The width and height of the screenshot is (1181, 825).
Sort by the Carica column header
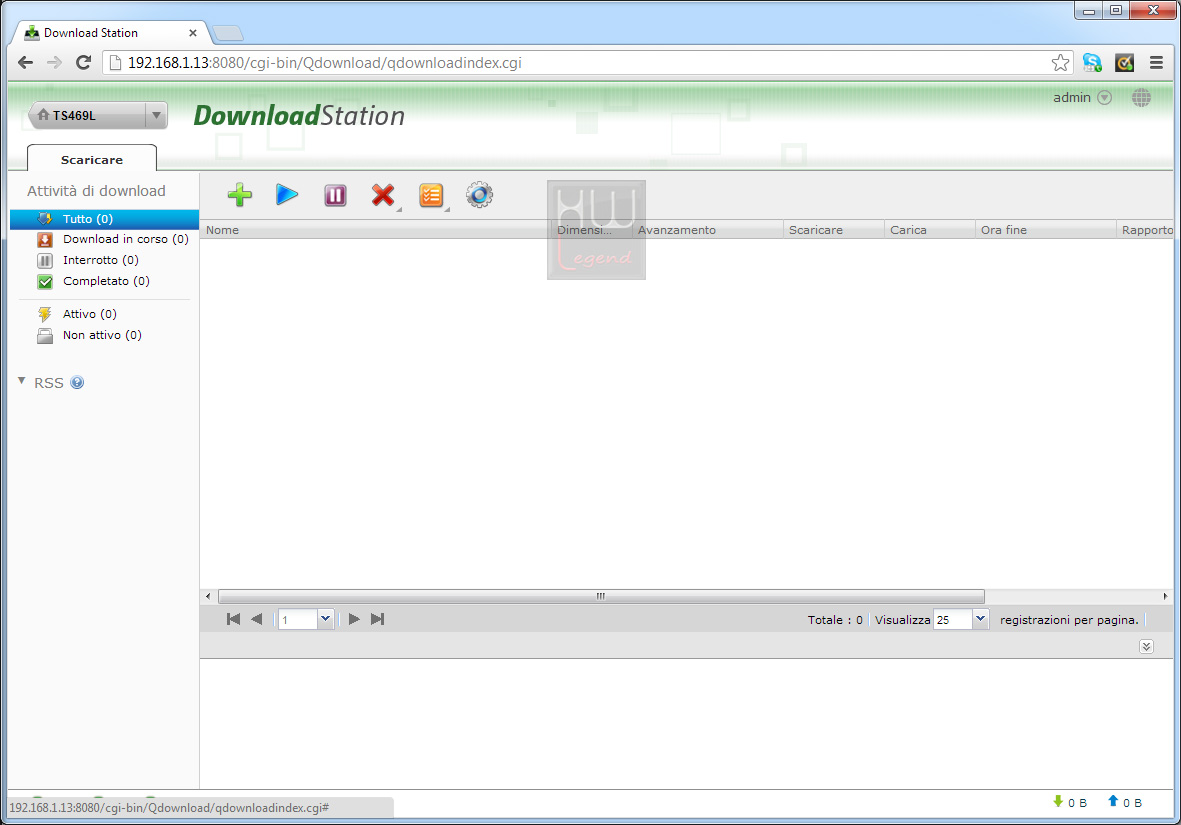coord(929,230)
